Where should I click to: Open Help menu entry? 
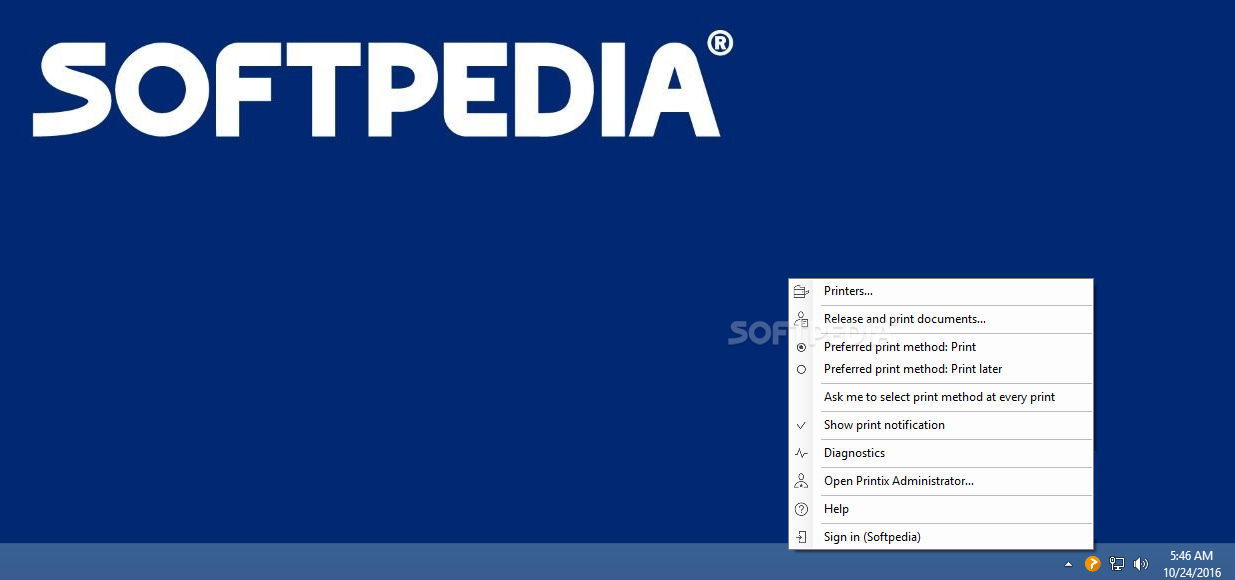[x=941, y=509]
